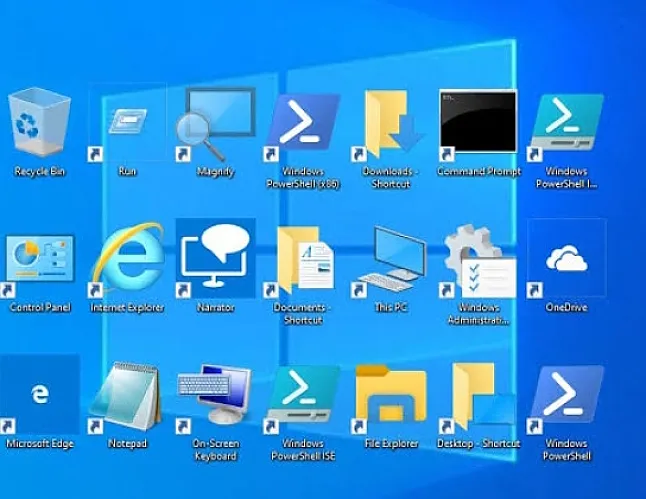Image resolution: width=646 pixels, height=499 pixels.
Task: Click the "Magnify" label text
Action: pos(215,171)
